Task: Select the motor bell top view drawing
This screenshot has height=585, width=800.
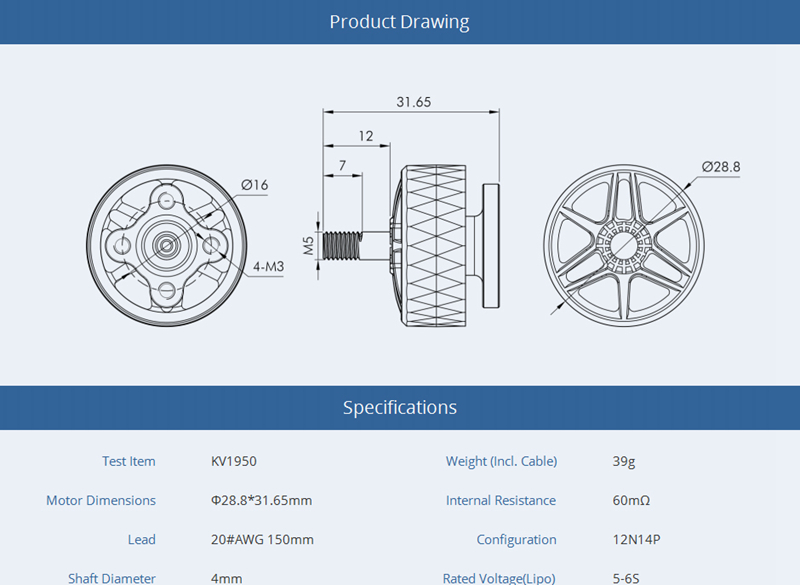Action: click(625, 244)
